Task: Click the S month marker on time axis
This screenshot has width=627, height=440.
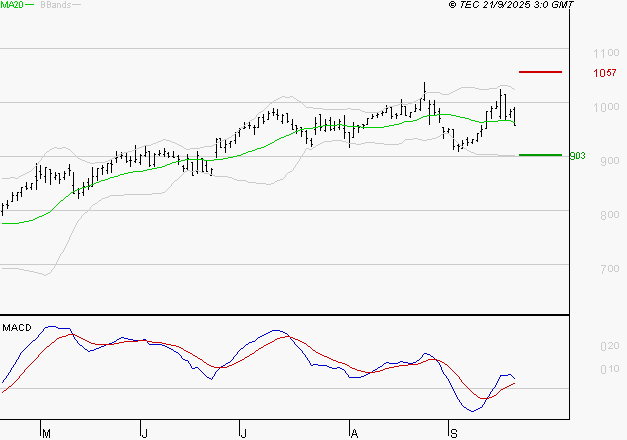Action: [x=453, y=434]
